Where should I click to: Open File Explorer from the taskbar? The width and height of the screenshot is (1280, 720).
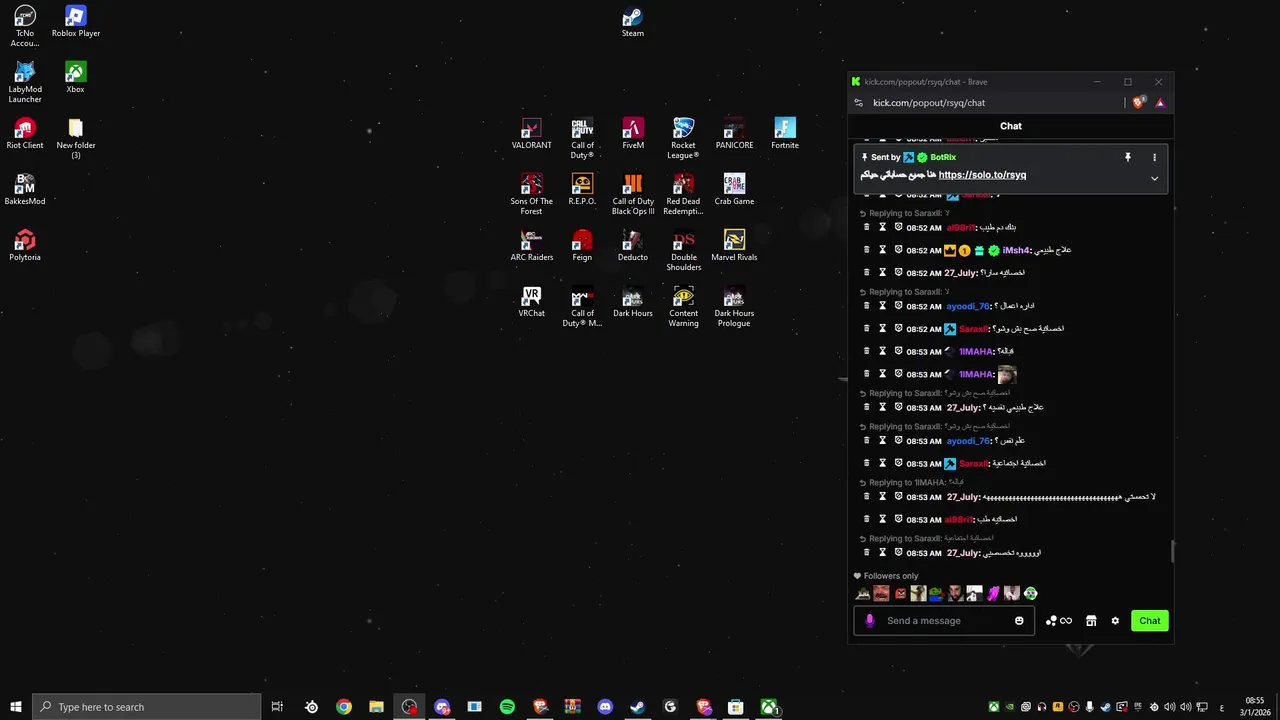click(x=376, y=707)
